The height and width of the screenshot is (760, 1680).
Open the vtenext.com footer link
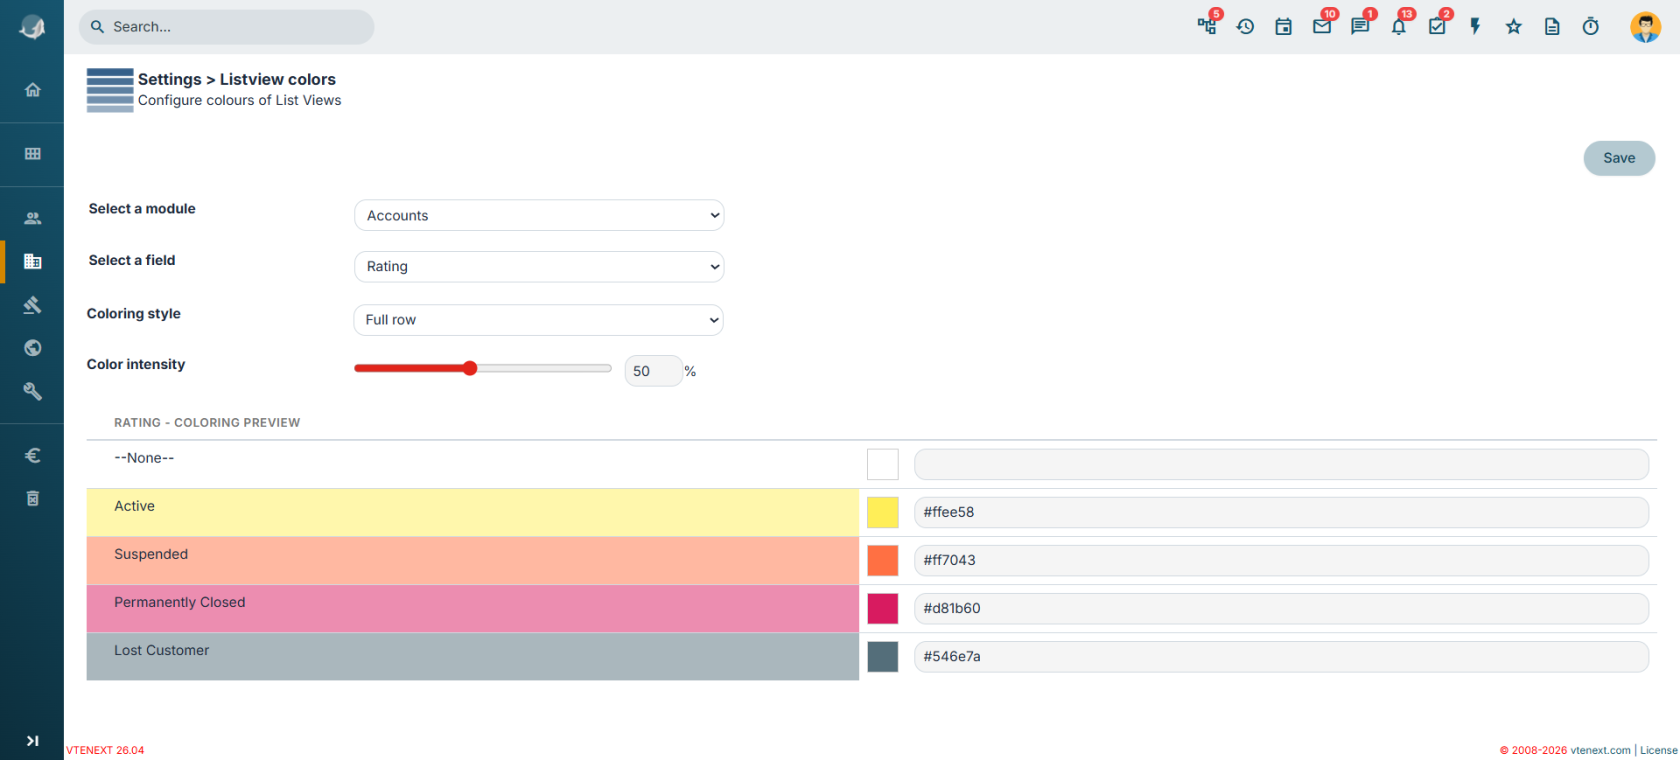click(x=1600, y=750)
